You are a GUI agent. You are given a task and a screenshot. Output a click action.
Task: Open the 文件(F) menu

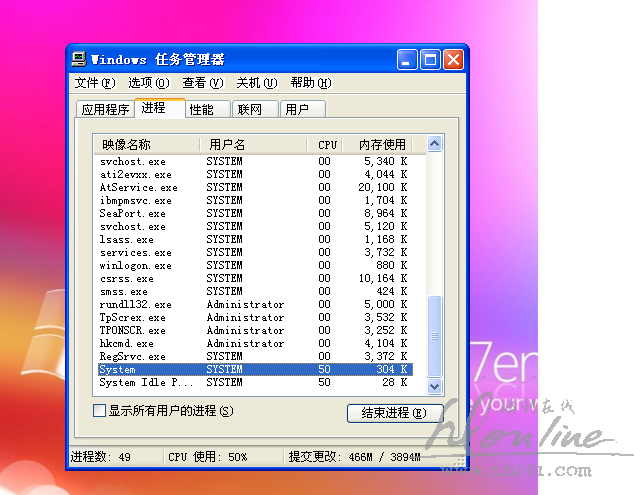tap(94, 83)
